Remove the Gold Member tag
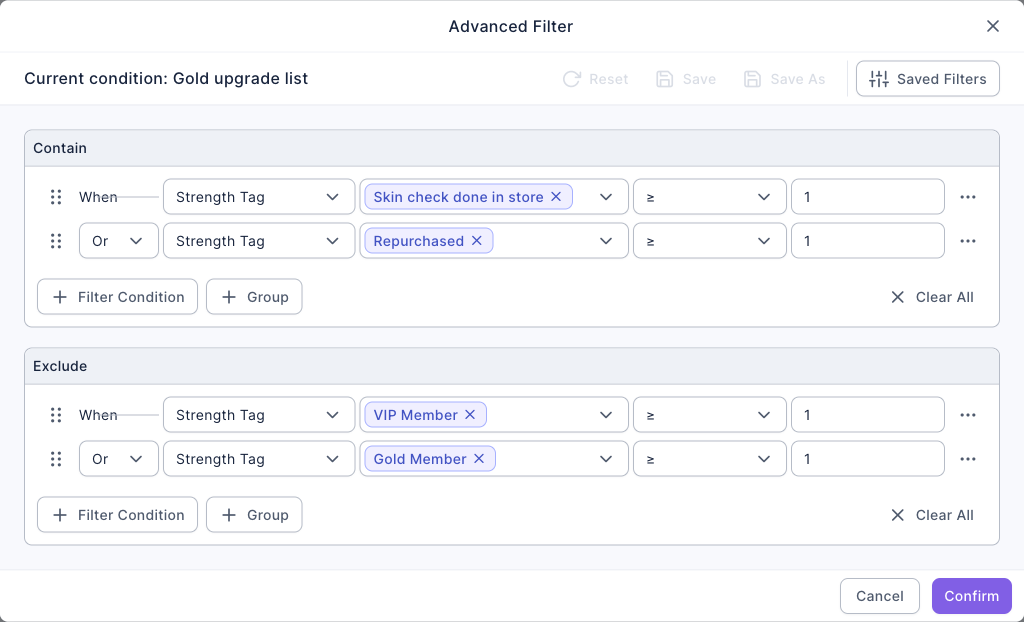The width and height of the screenshot is (1024, 622). [x=479, y=459]
